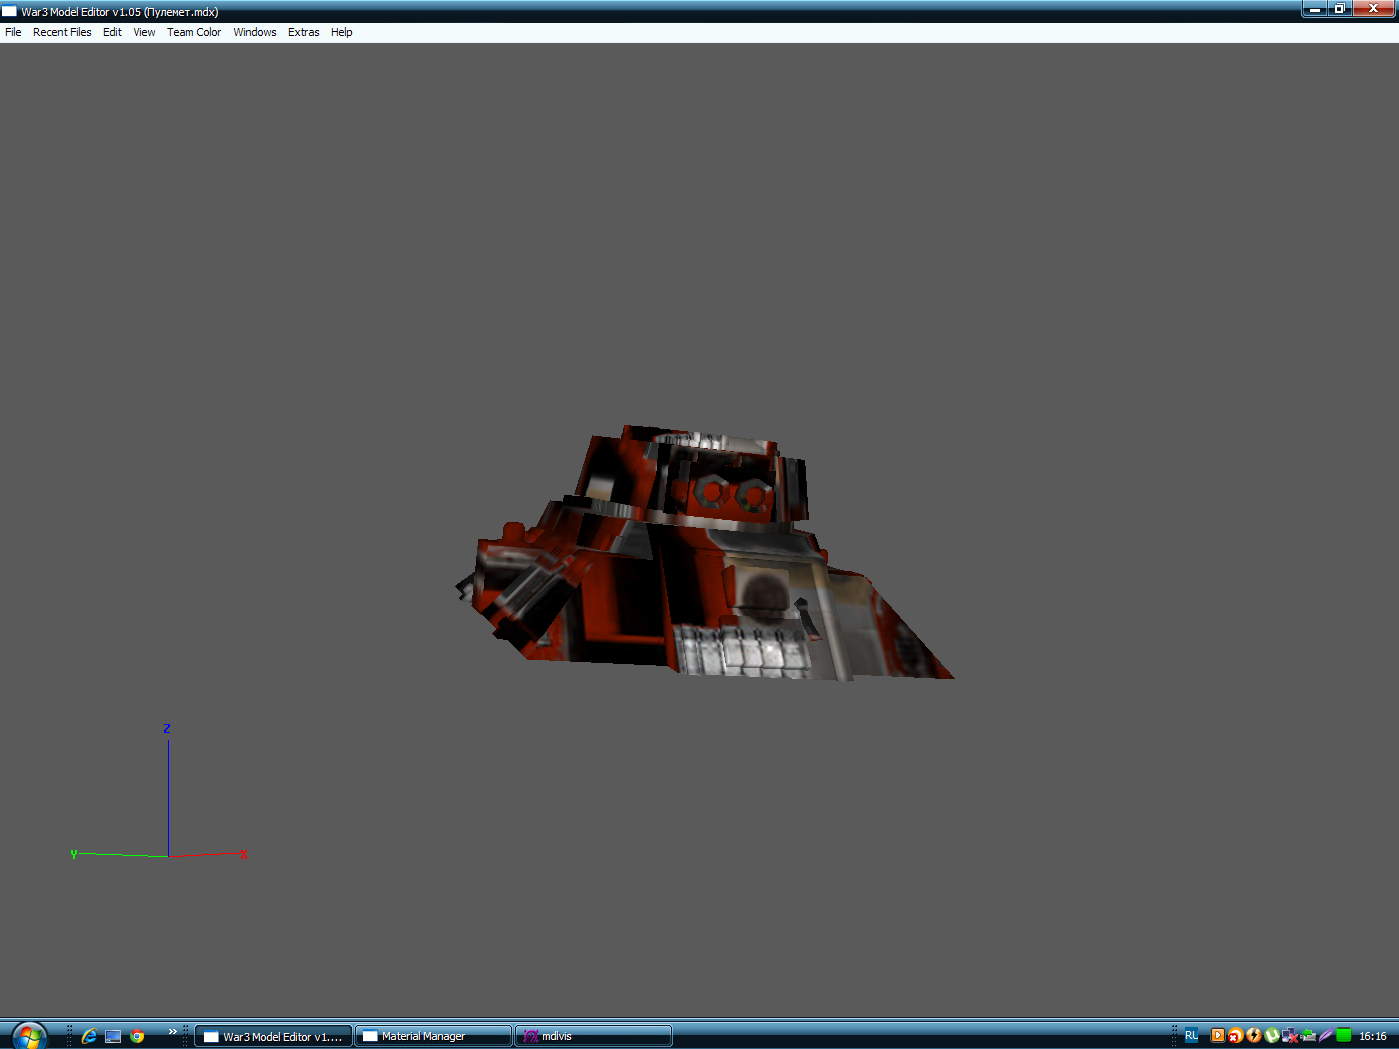Restore down the War3 Model Editor window
Screen dimensions: 1399x1049
(x=1340, y=9)
